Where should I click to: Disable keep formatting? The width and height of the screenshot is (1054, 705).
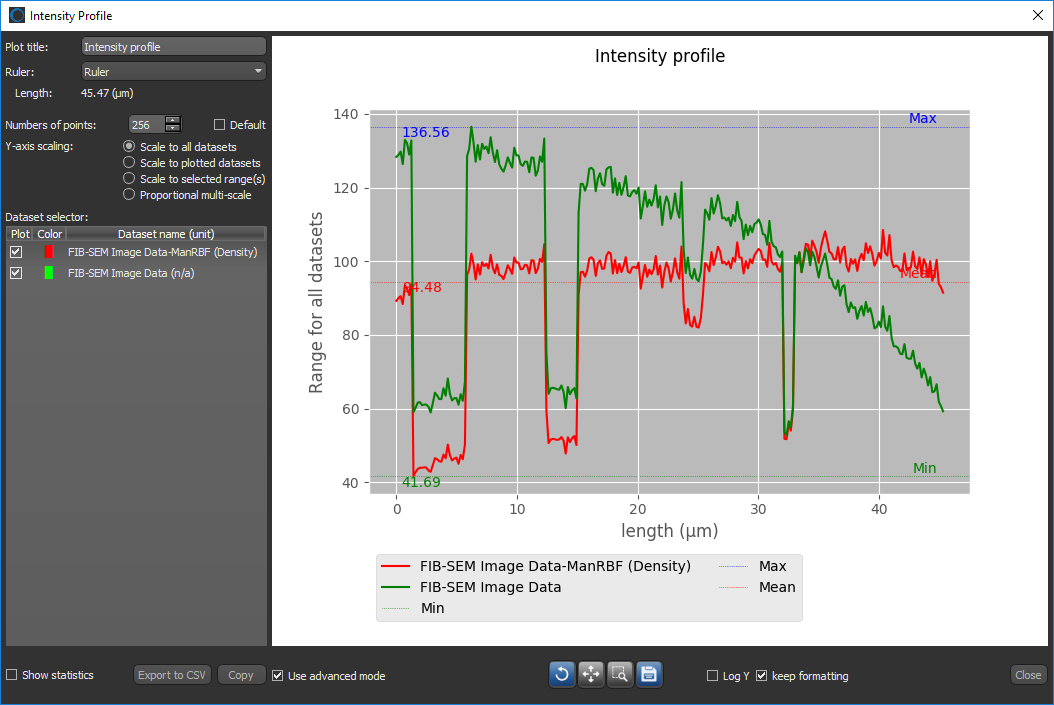[762, 676]
